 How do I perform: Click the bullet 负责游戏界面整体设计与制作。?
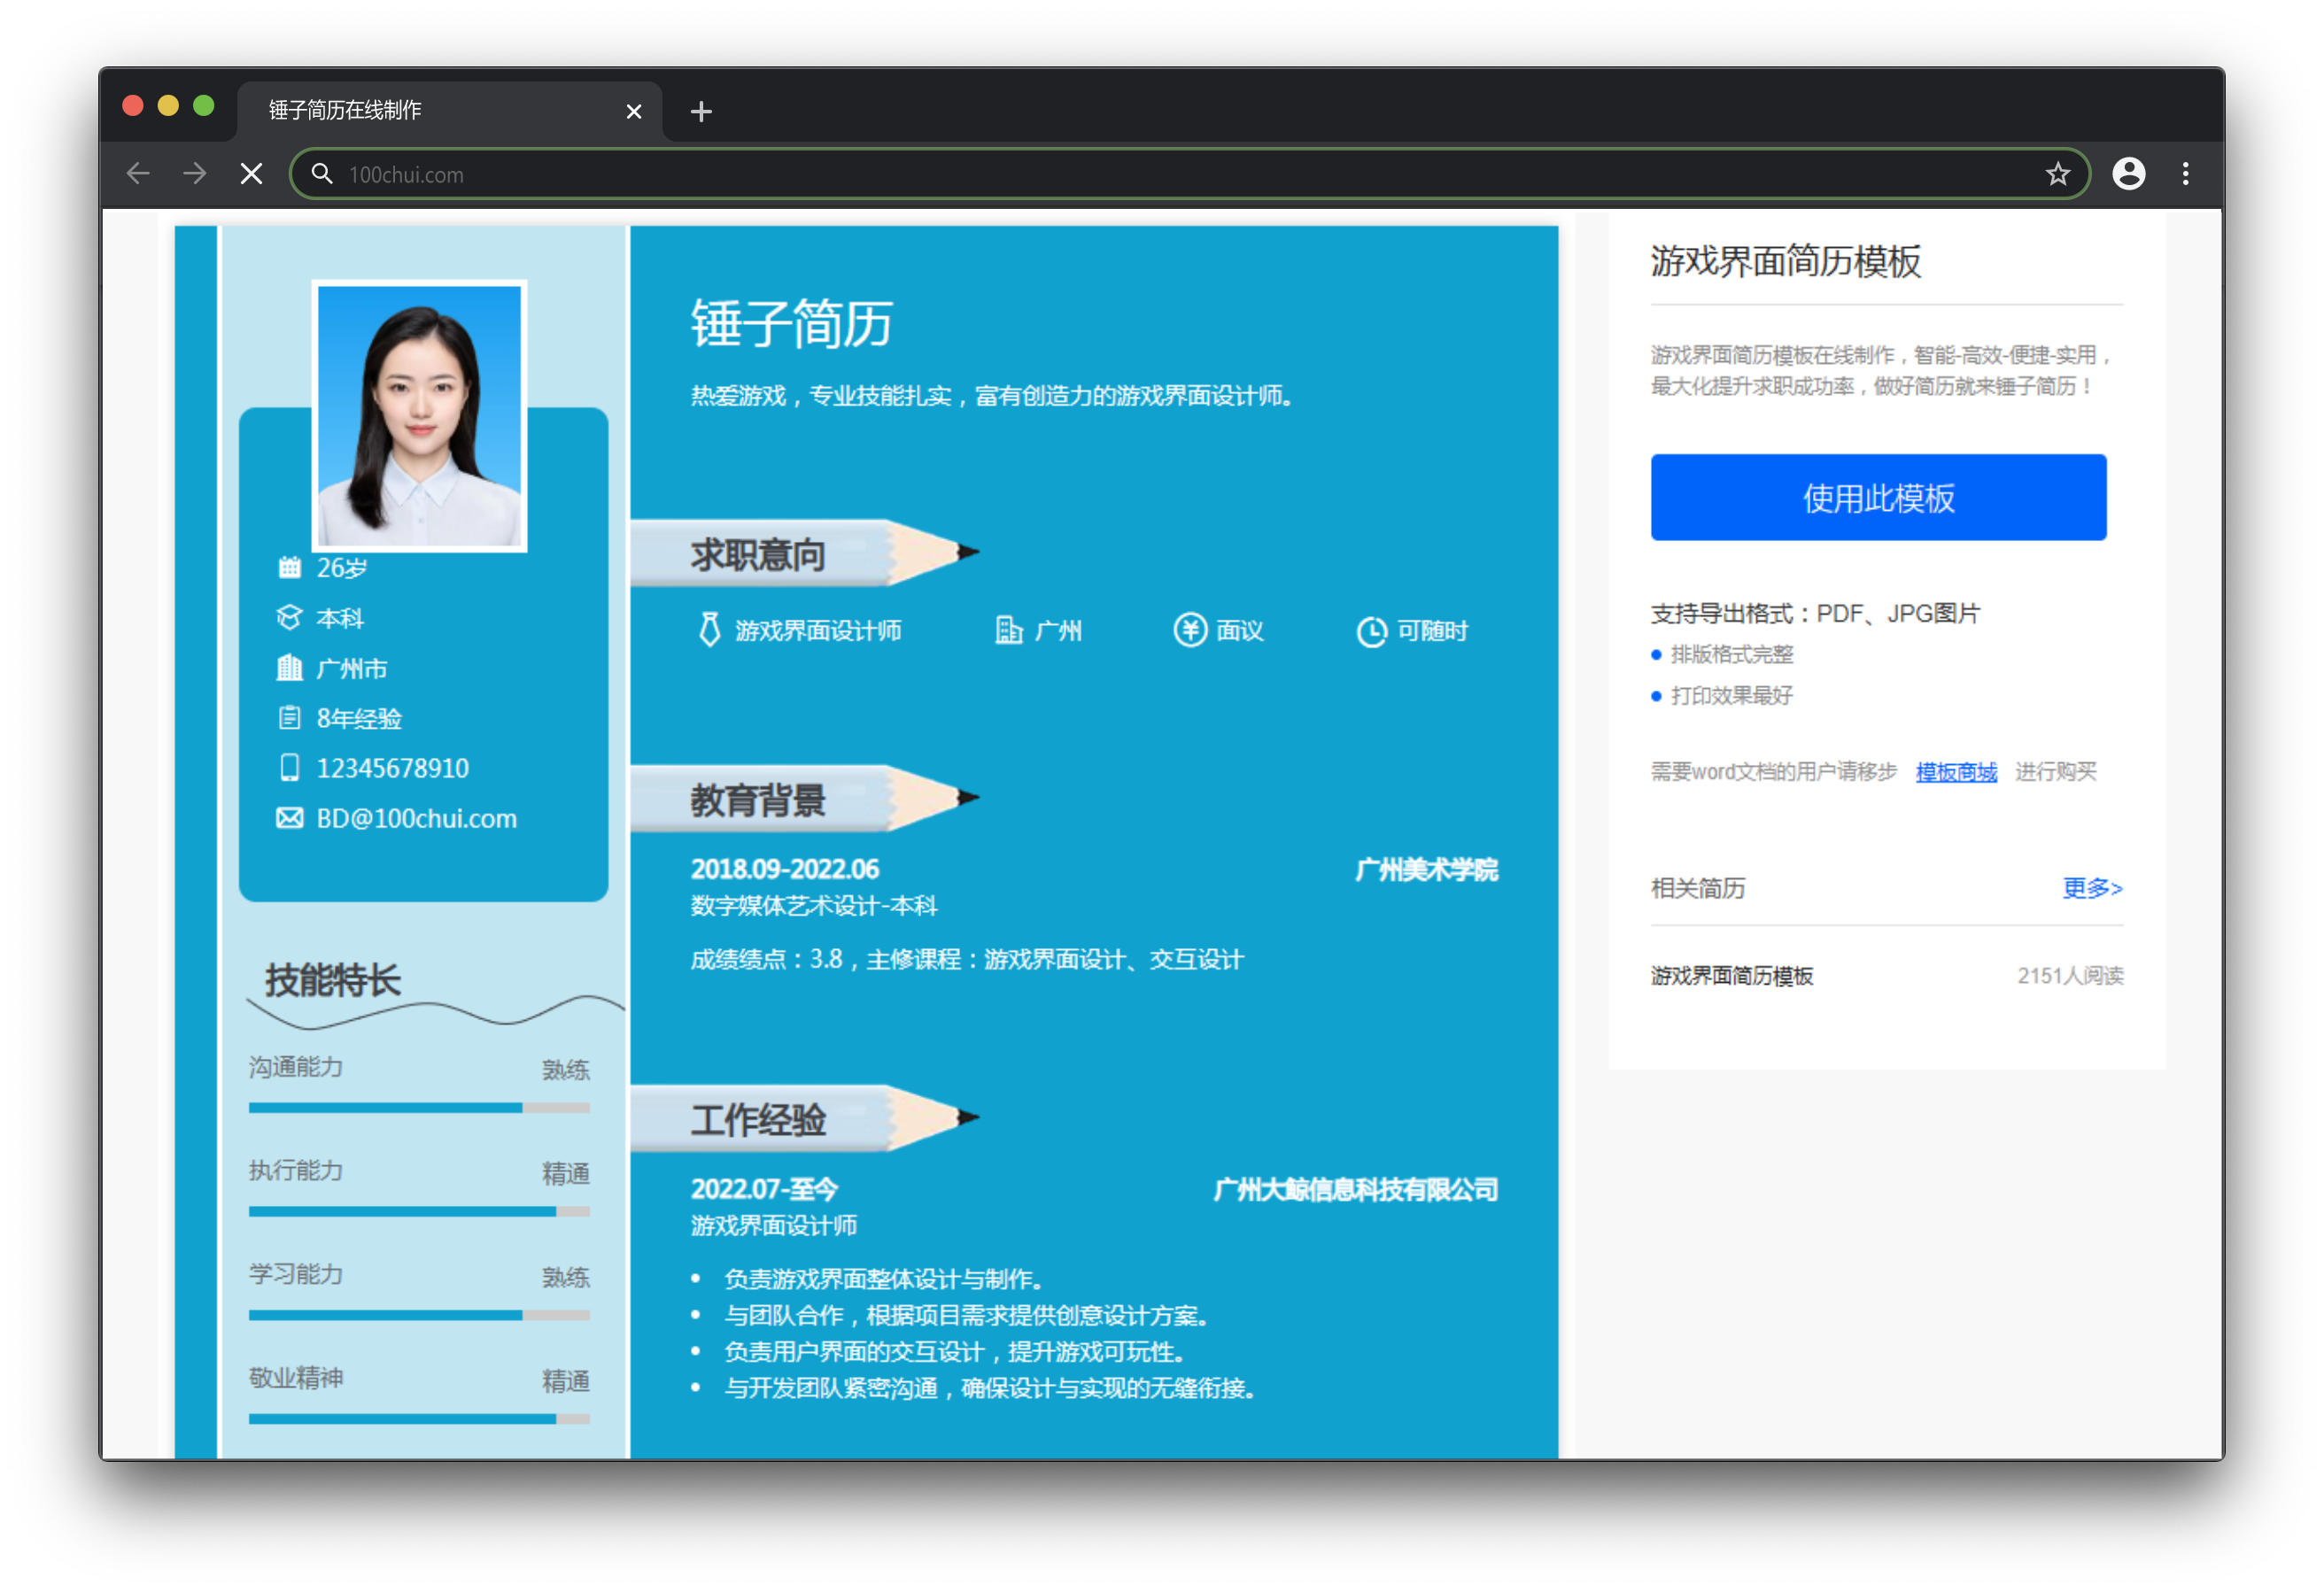(884, 1279)
